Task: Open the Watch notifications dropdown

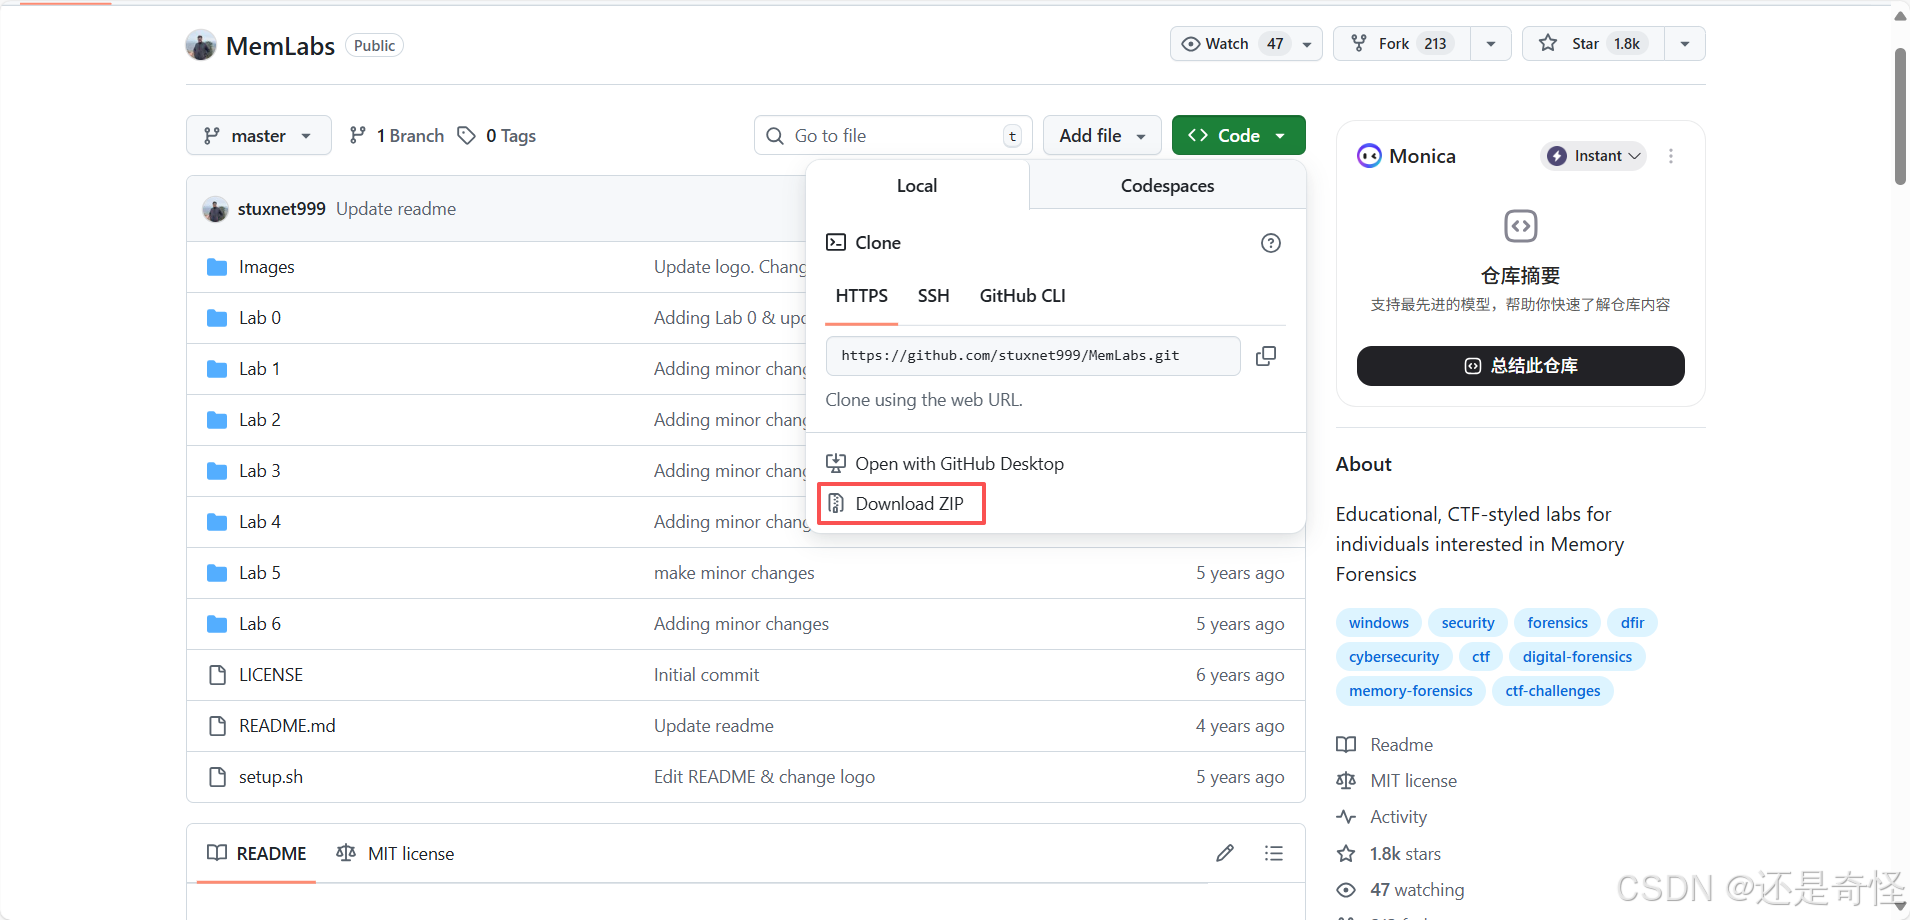Action: (x=1246, y=44)
